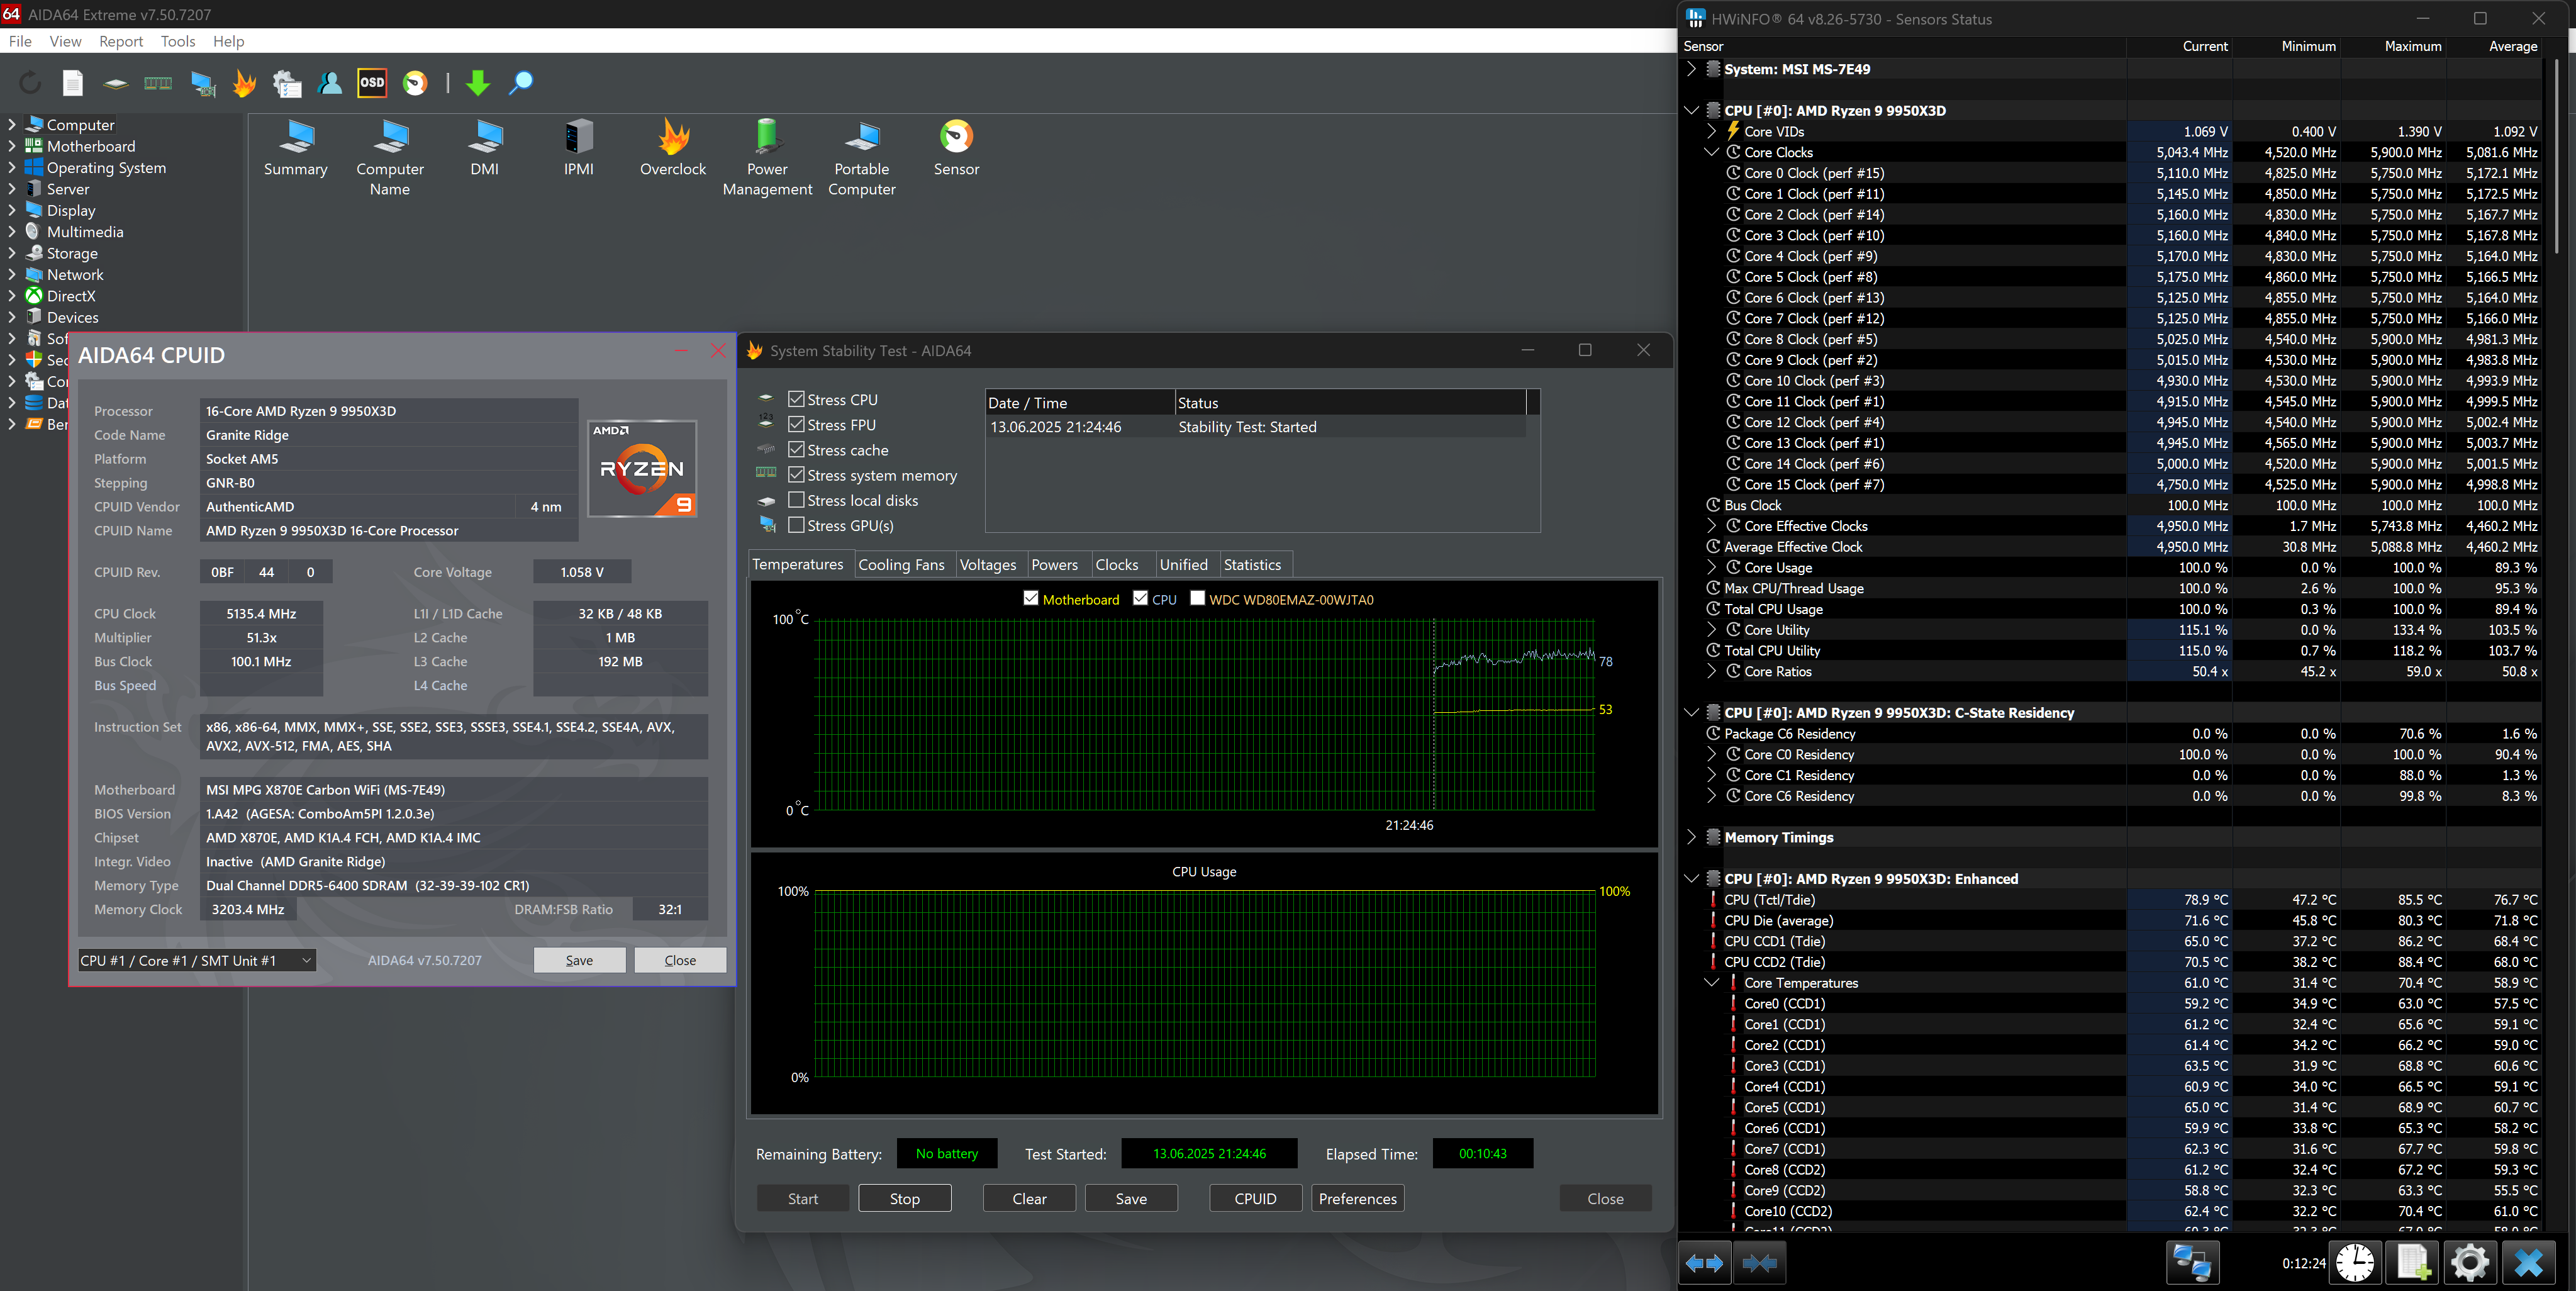Click HWiNFO blue X close sensors icon
Image resolution: width=2576 pixels, height=1291 pixels.
point(2528,1263)
